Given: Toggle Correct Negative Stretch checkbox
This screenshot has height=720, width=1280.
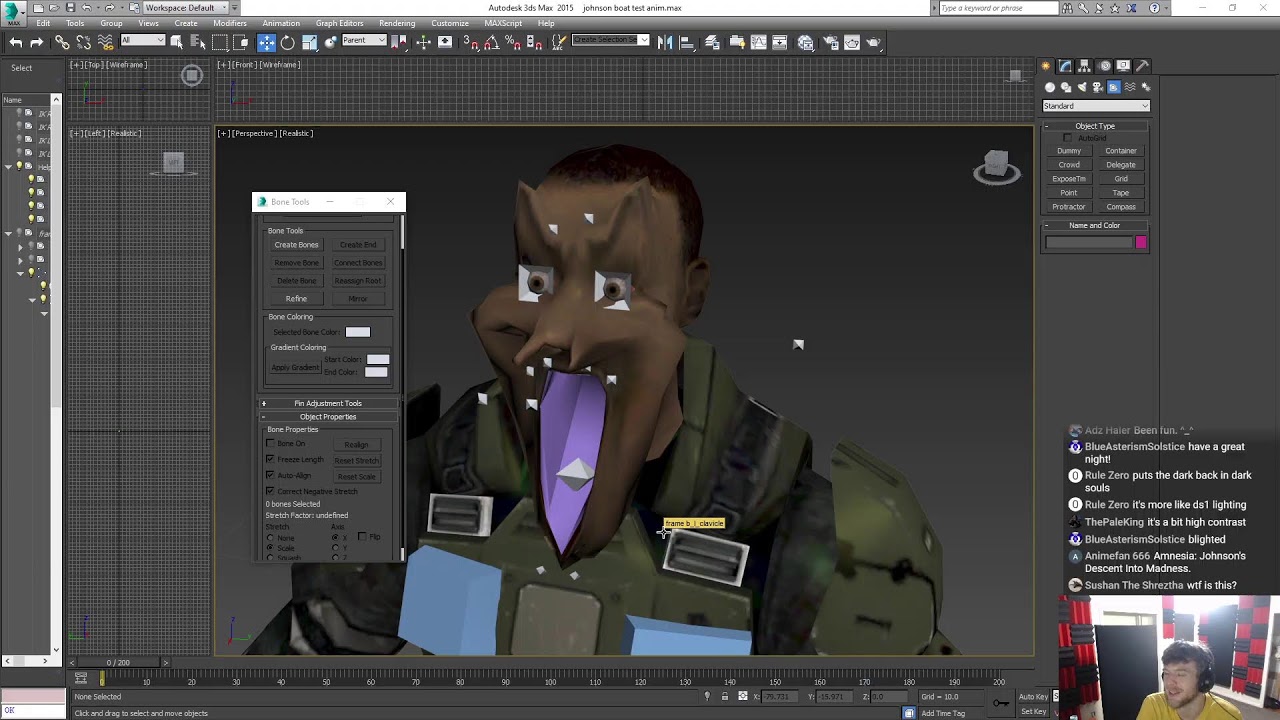Looking at the screenshot, I should (x=270, y=492).
